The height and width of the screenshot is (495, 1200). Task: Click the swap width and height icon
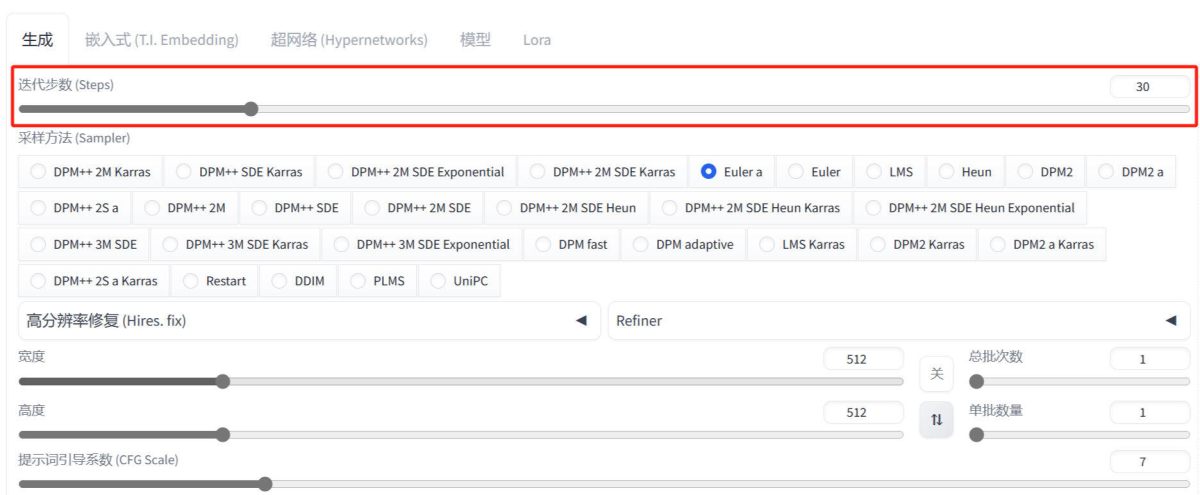tap(936, 420)
